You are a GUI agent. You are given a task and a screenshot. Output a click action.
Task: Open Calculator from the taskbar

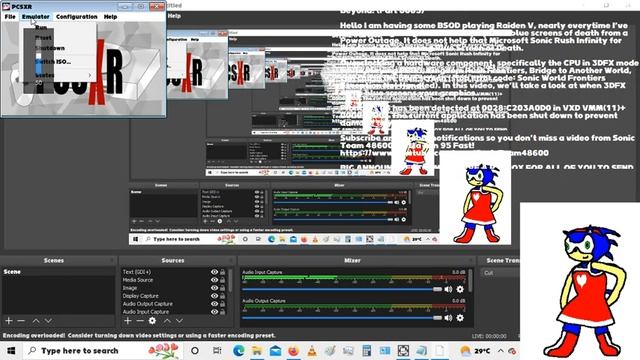point(367,351)
